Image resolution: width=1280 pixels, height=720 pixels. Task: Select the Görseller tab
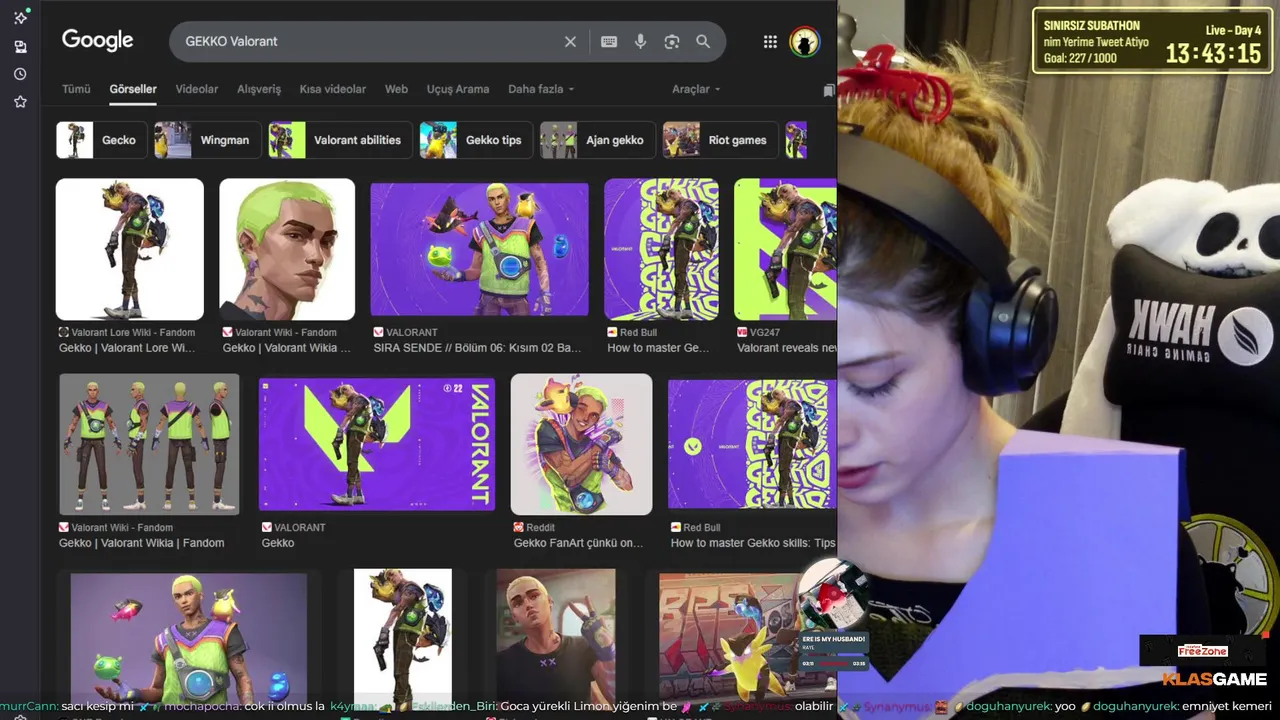(x=133, y=89)
